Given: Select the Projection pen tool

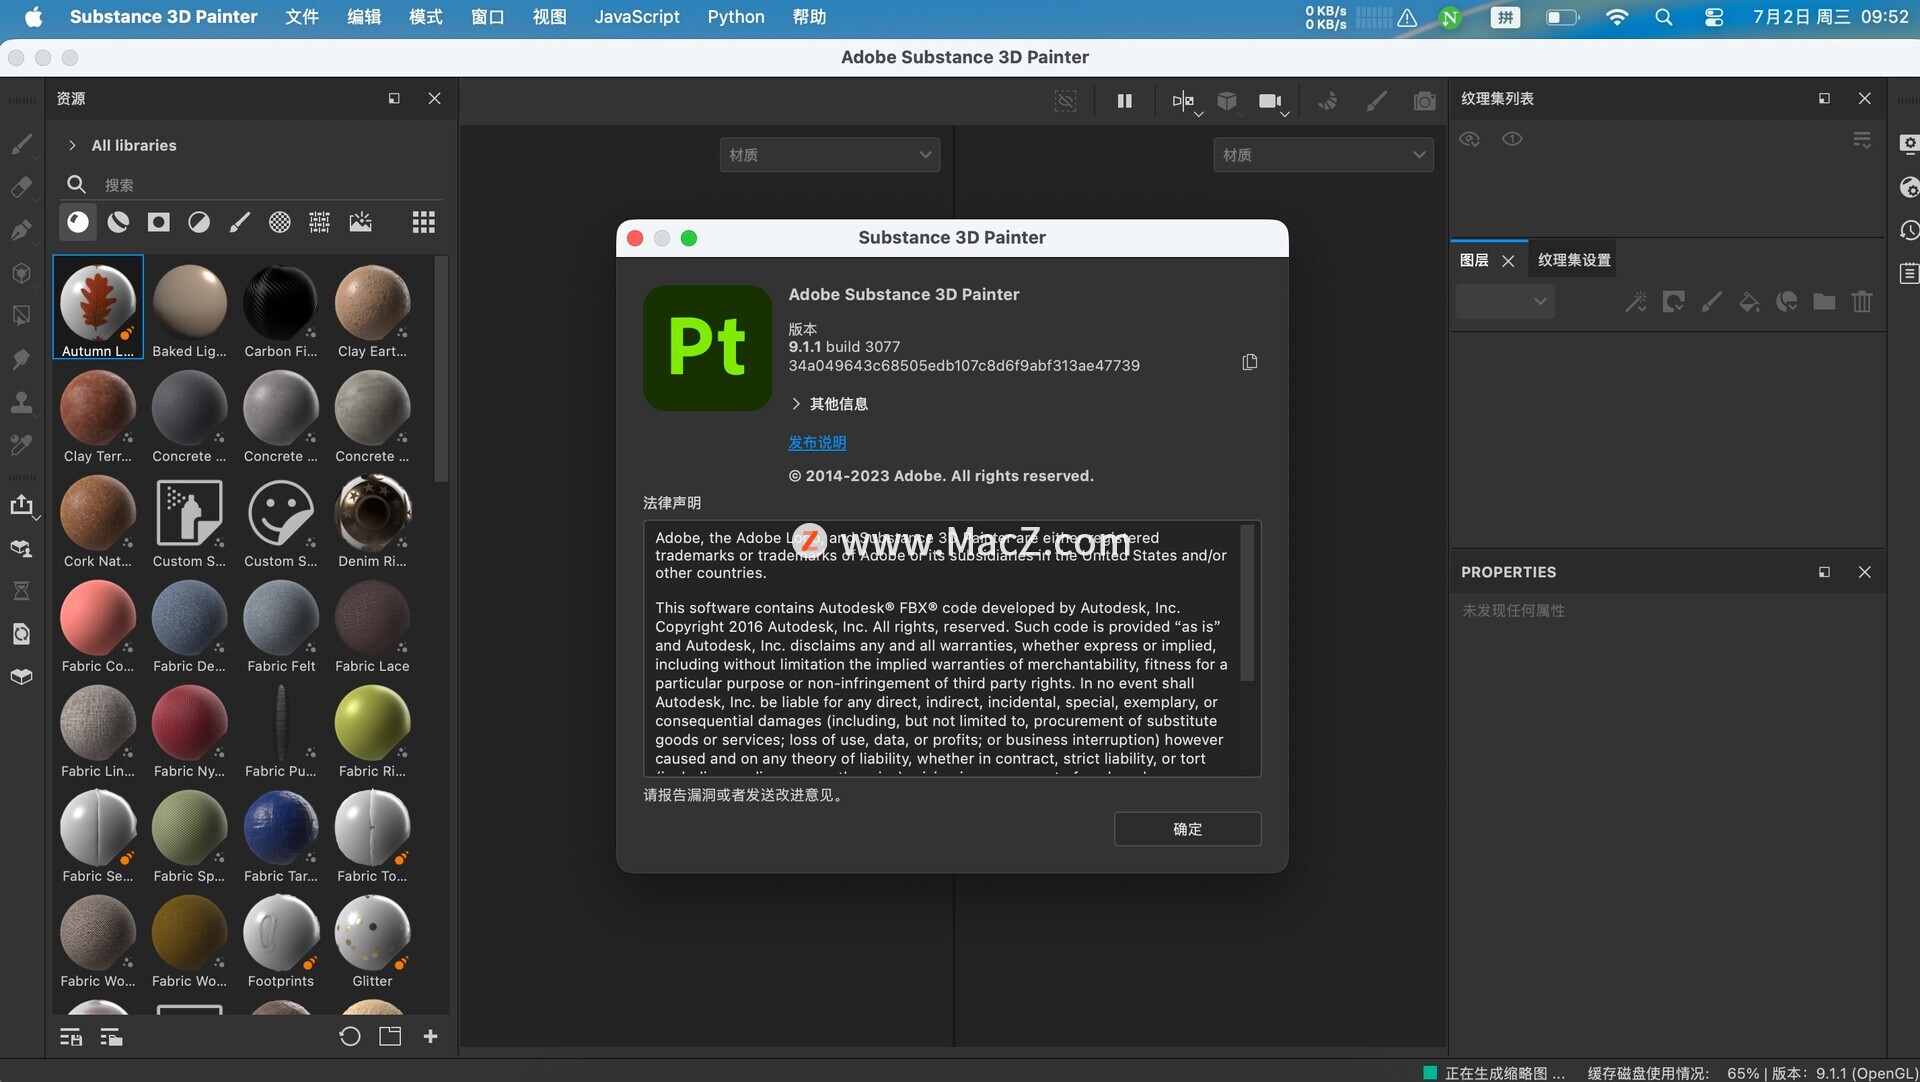Looking at the screenshot, I should point(21,230).
